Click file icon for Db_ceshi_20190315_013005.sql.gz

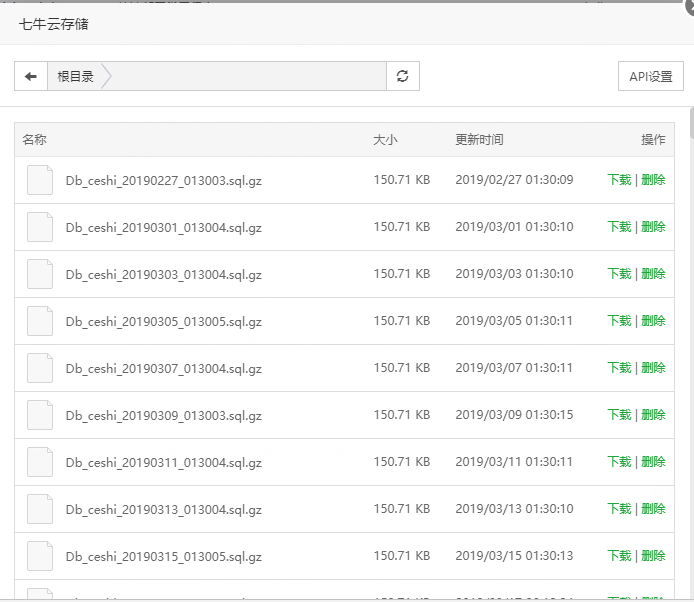pyautogui.click(x=40, y=556)
